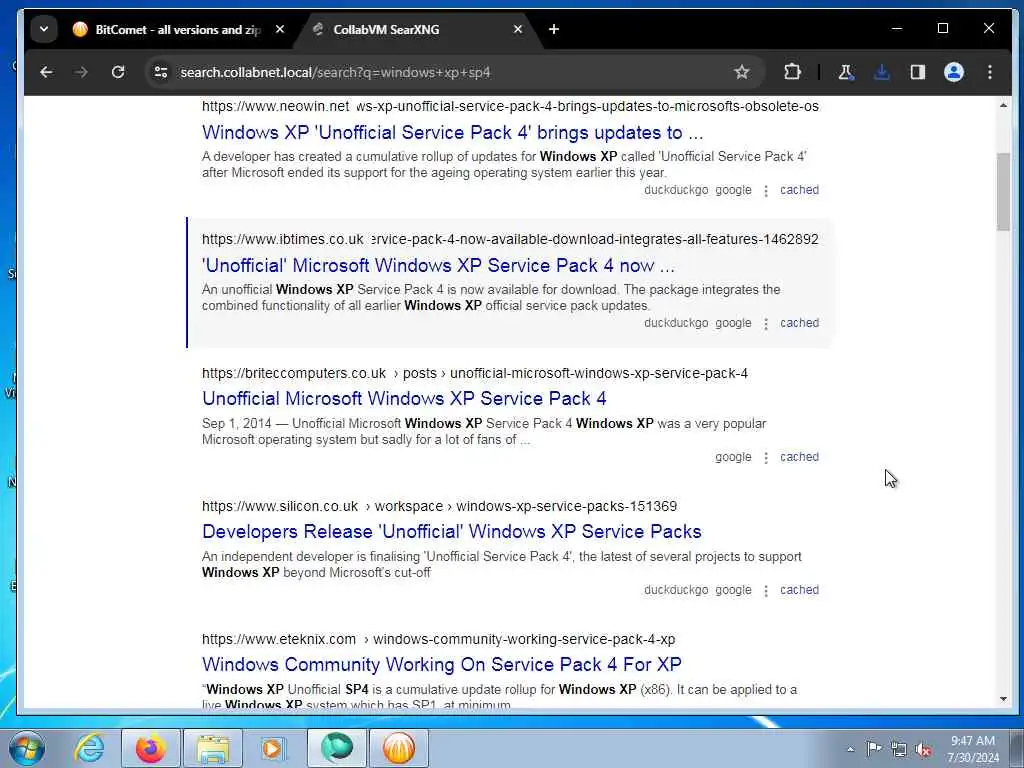
Task: Click the muted volume tray icon
Action: coord(923,749)
